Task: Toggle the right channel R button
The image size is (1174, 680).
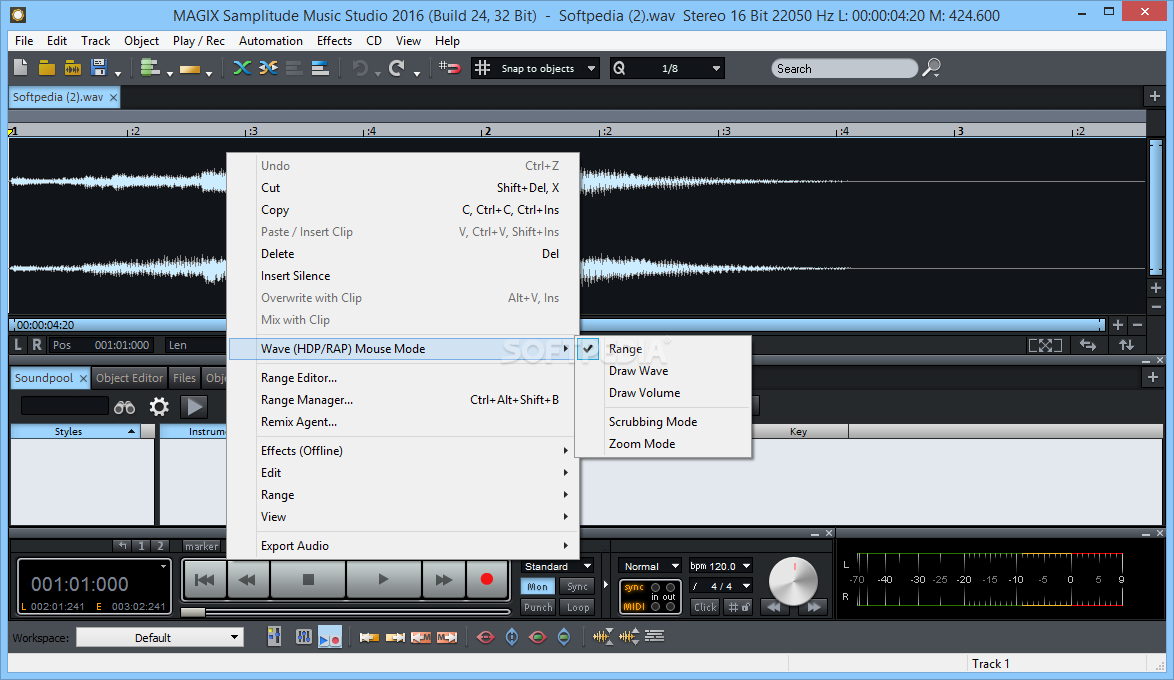Action: (x=37, y=345)
